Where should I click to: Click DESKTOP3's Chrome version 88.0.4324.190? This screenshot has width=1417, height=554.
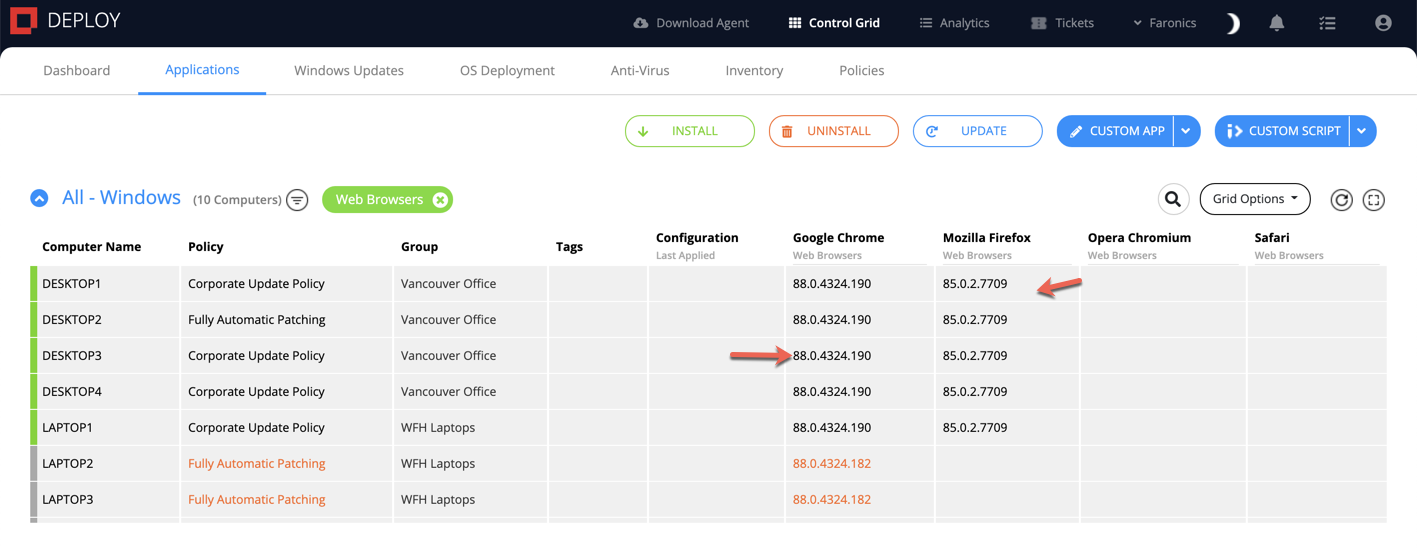[832, 356]
